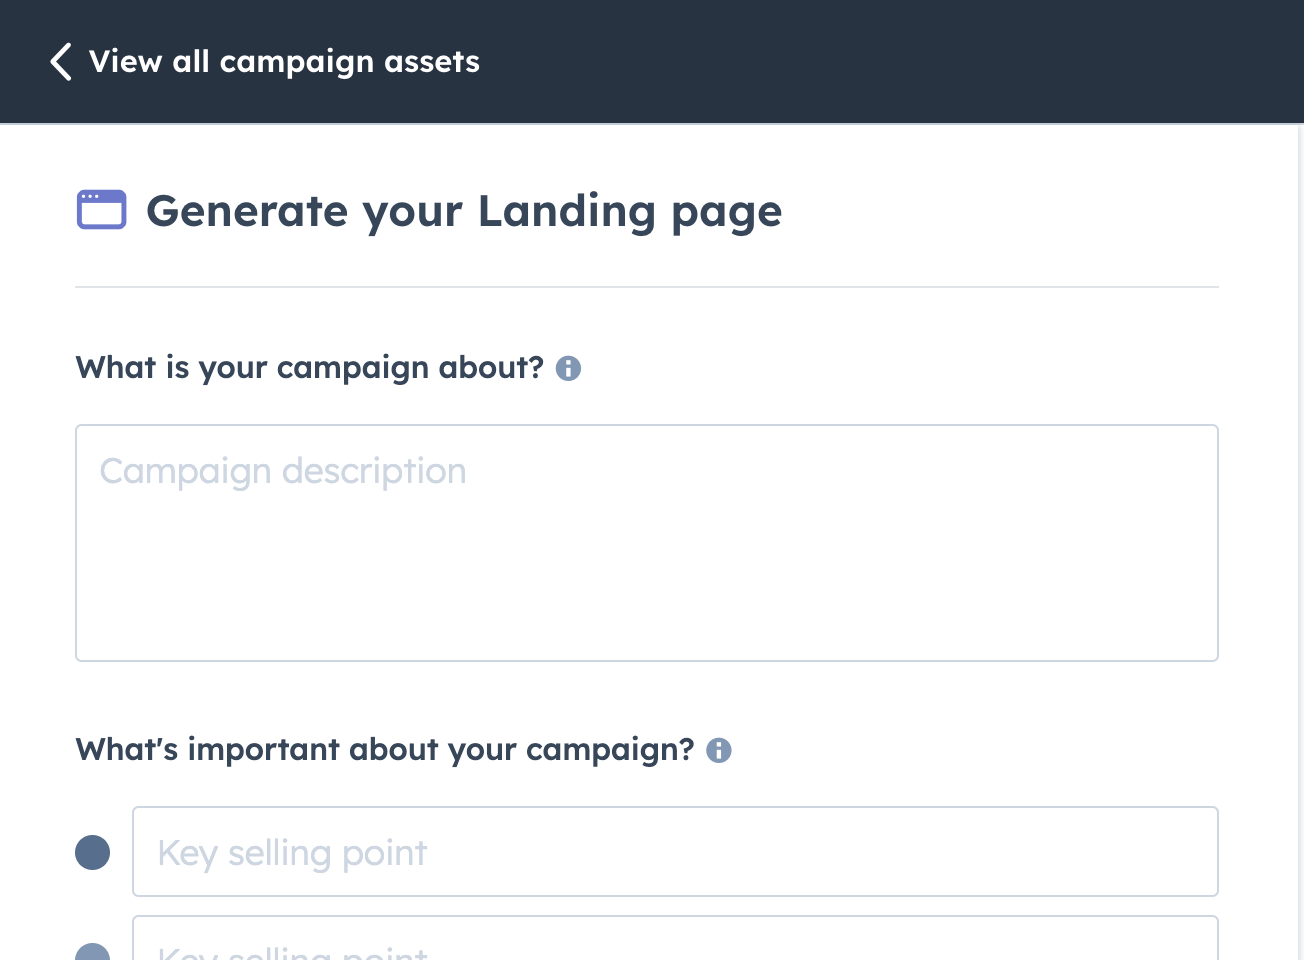Click the info icon beside campaign about question
Viewport: 1304px width, 960px height.
568,368
